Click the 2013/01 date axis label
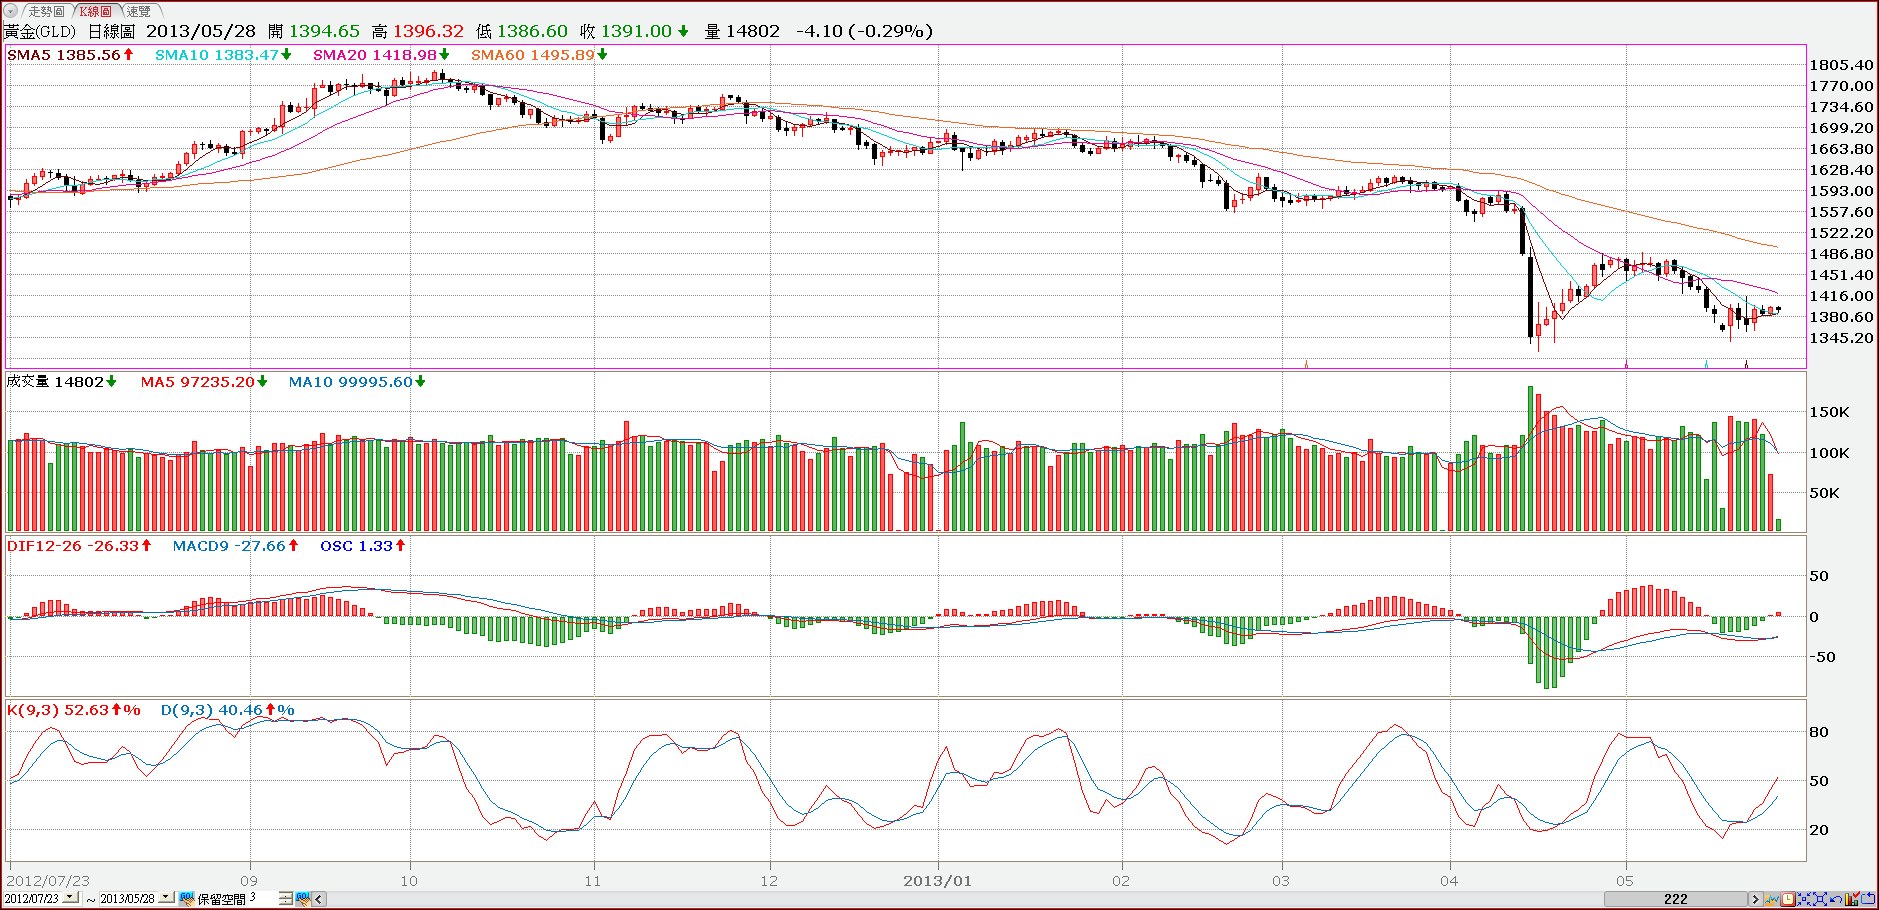This screenshot has height=910, width=1879. [937, 881]
